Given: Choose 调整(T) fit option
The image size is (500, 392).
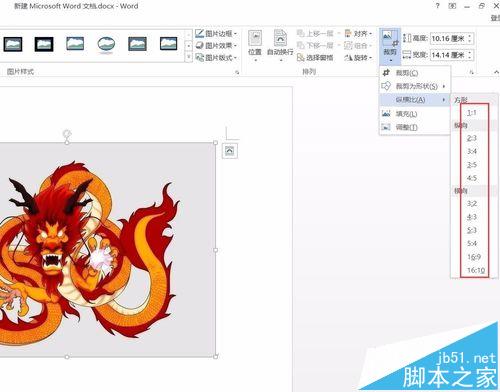Looking at the screenshot, I should coord(415,127).
